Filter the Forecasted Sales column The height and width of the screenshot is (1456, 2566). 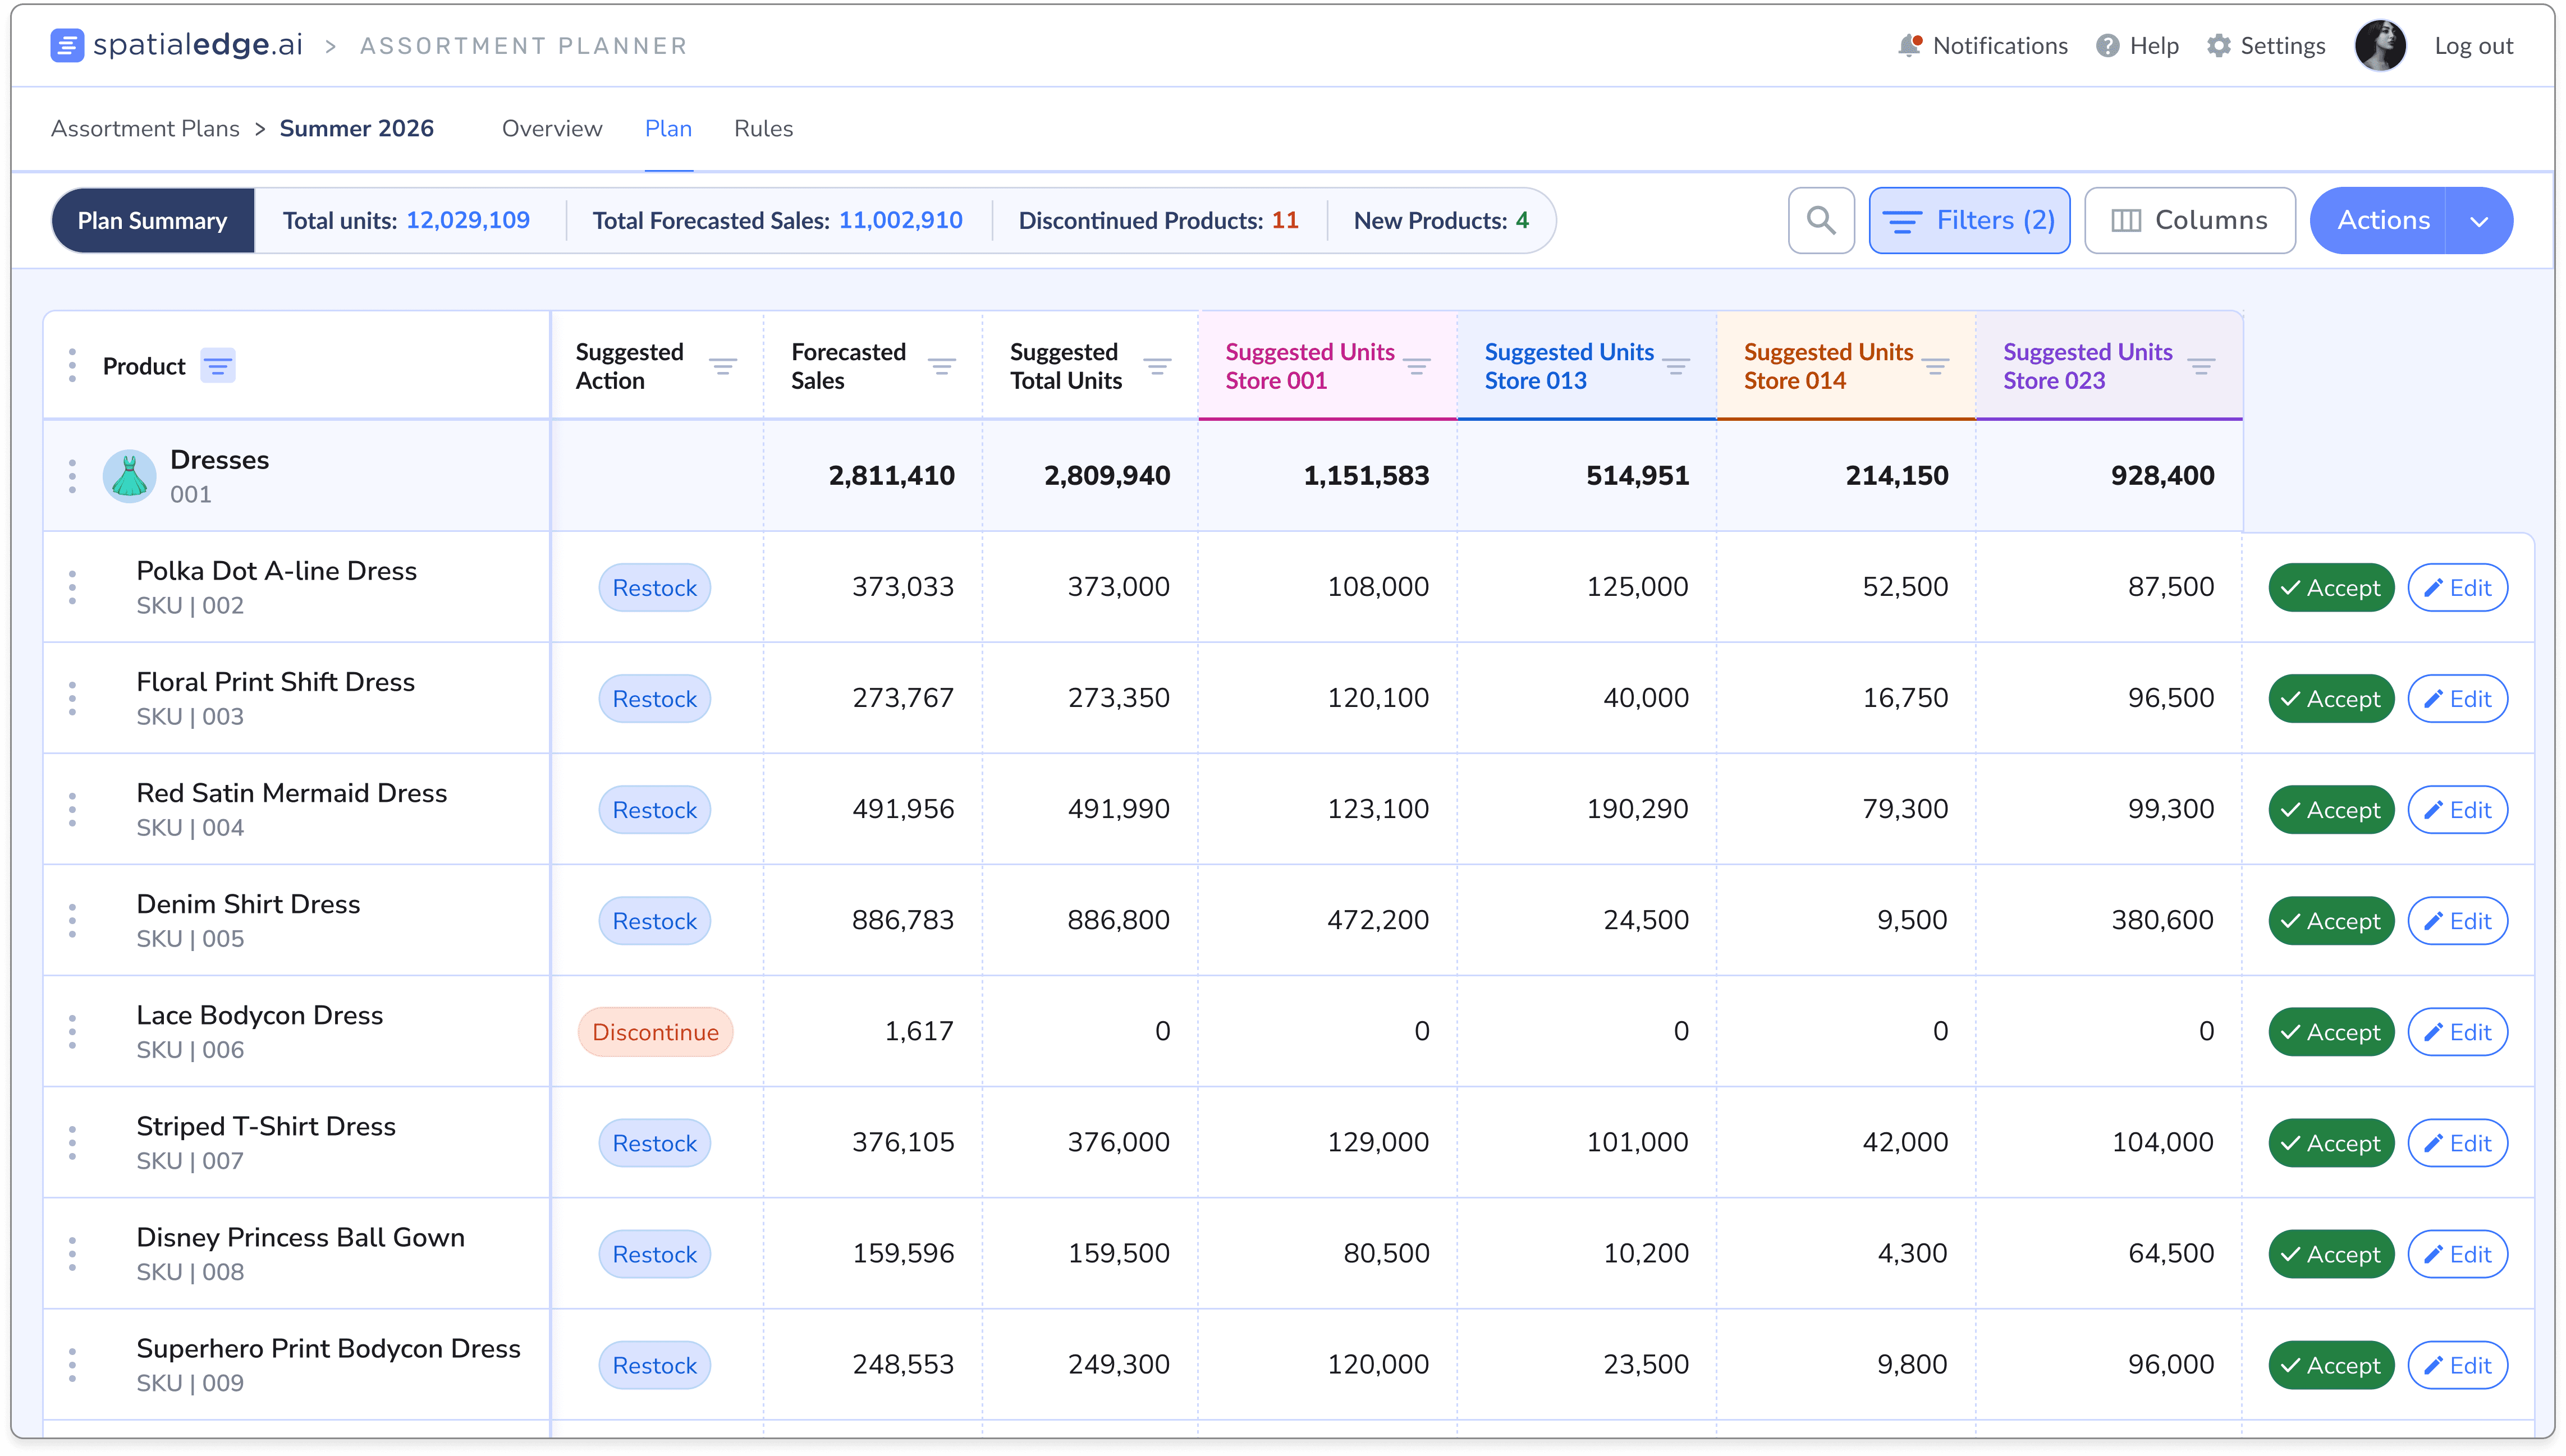[x=941, y=366]
